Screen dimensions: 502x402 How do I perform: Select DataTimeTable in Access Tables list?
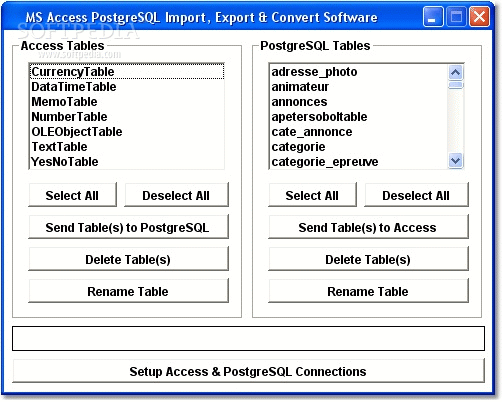127,87
